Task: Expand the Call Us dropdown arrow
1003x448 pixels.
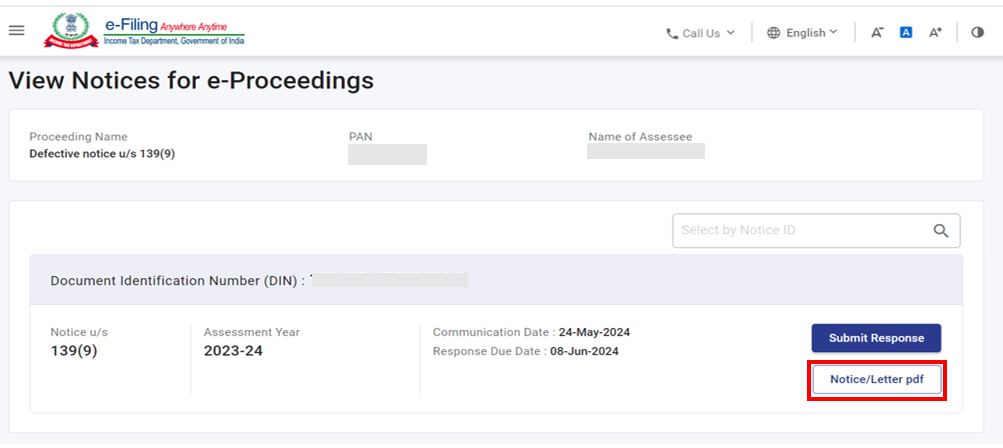Action: coord(730,33)
